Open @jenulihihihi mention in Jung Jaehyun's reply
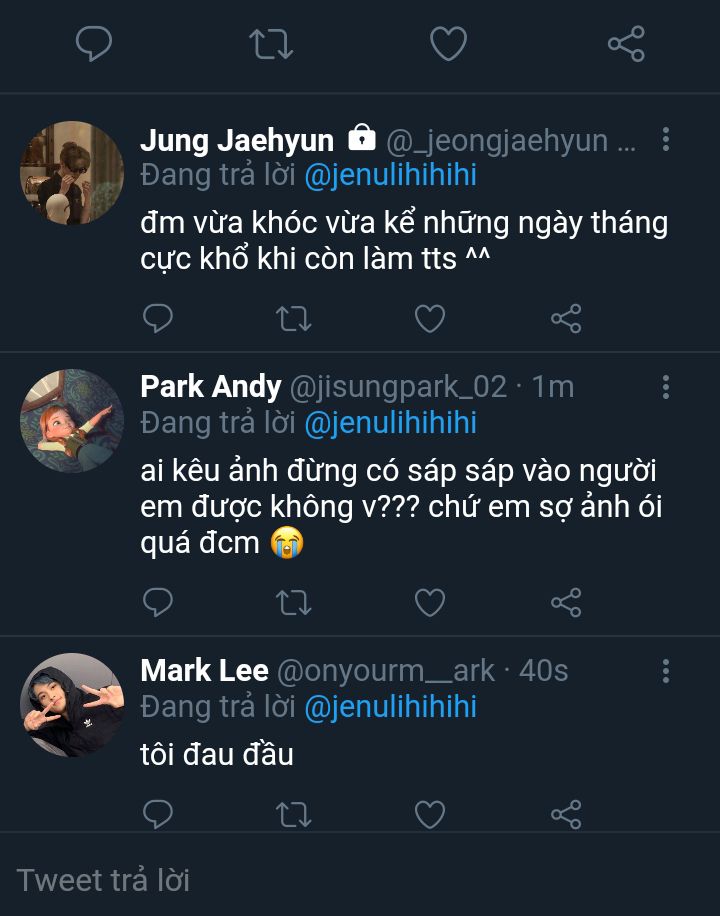 pos(389,175)
